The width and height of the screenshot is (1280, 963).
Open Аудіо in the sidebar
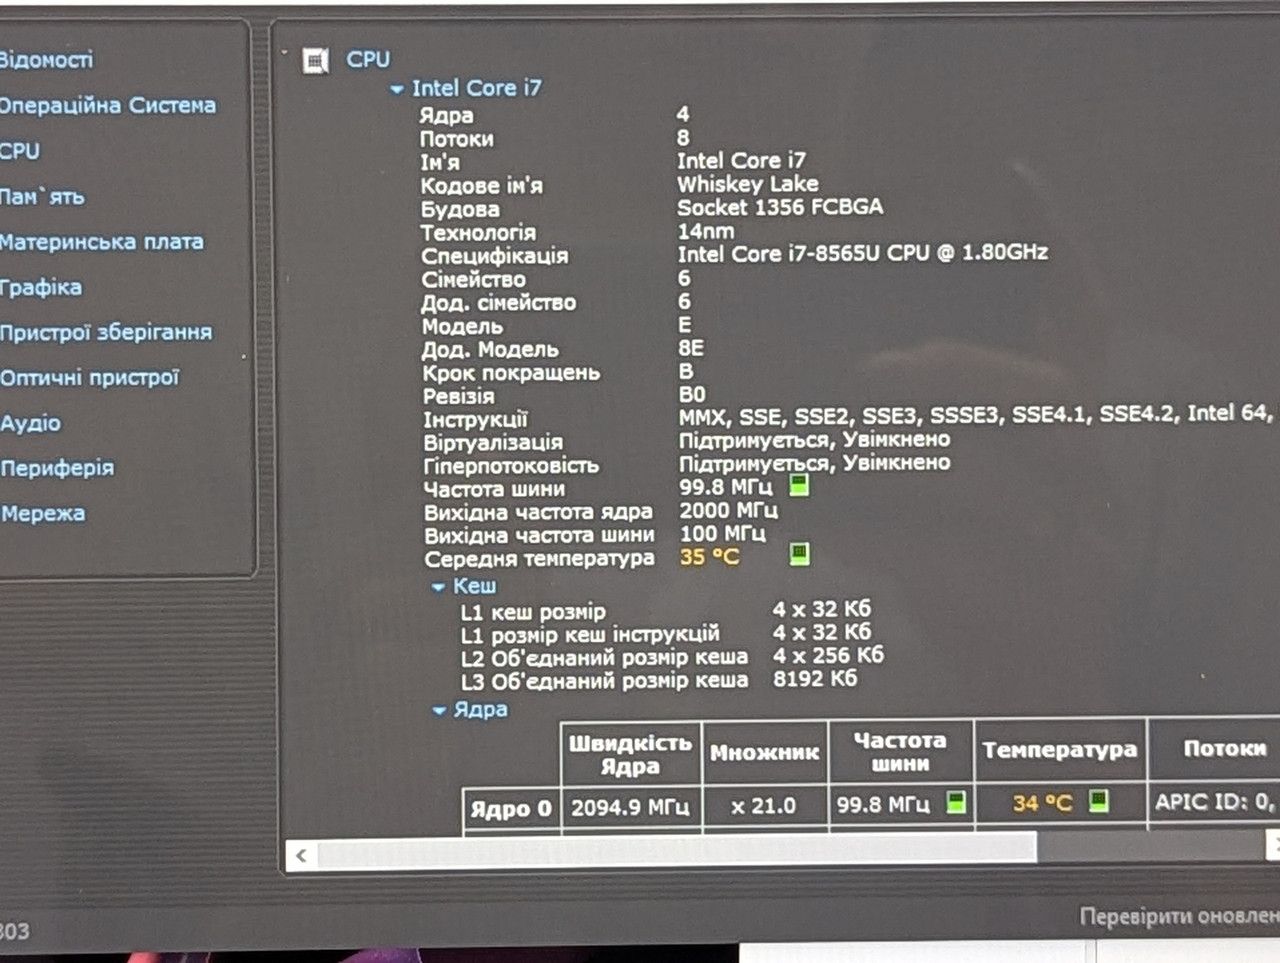(x=30, y=423)
